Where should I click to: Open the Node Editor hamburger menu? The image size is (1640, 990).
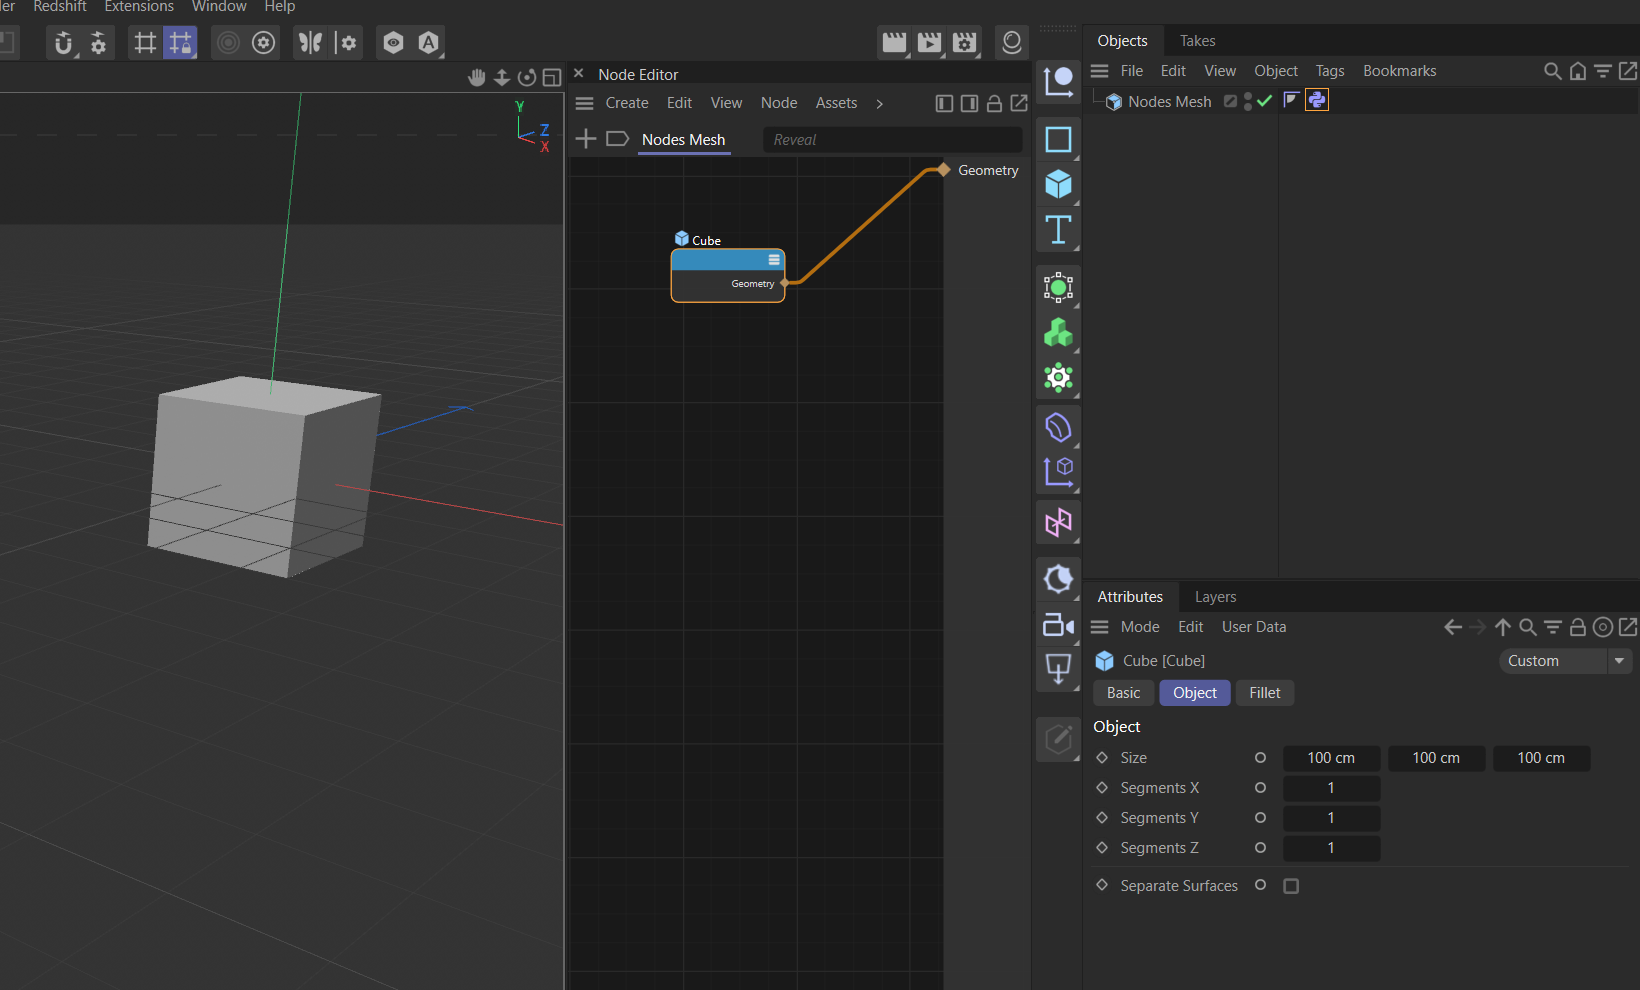click(585, 103)
